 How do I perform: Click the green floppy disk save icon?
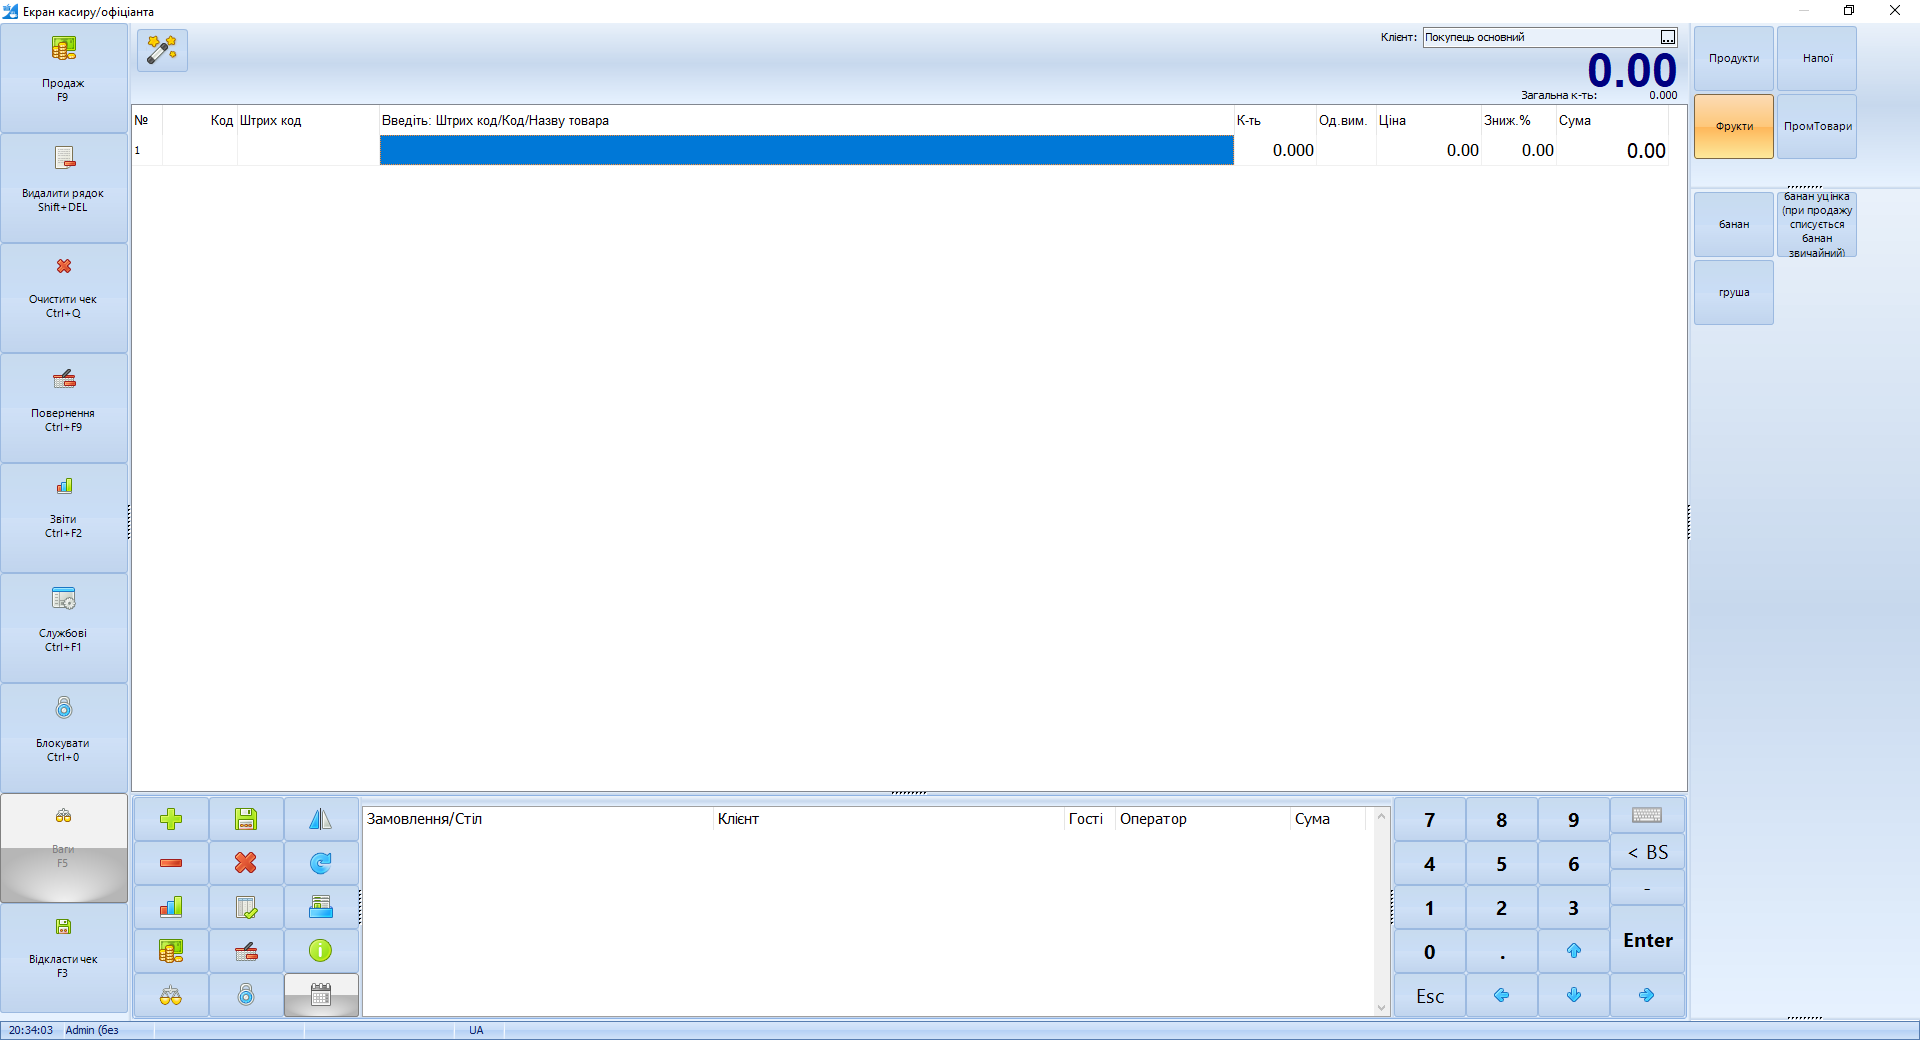coord(246,819)
